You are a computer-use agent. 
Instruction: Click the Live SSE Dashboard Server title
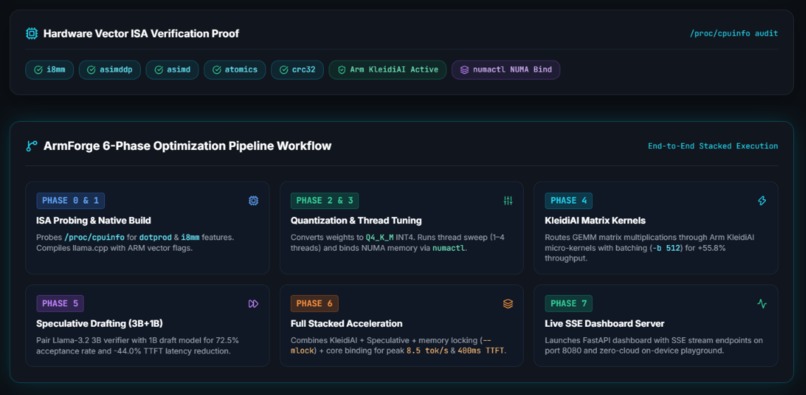click(x=604, y=324)
